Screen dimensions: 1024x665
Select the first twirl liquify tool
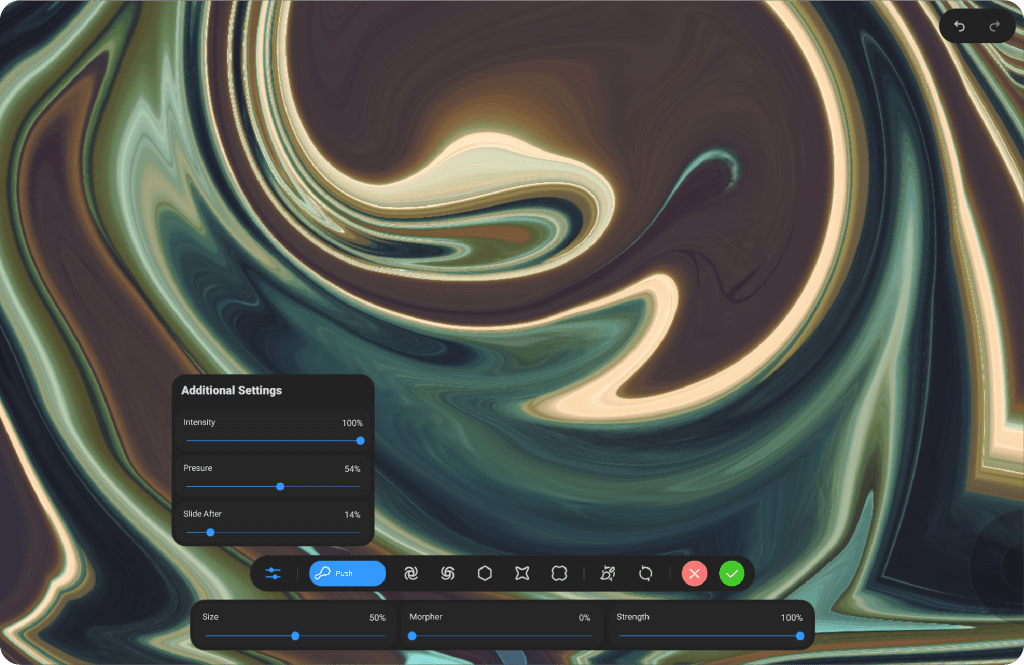(411, 573)
